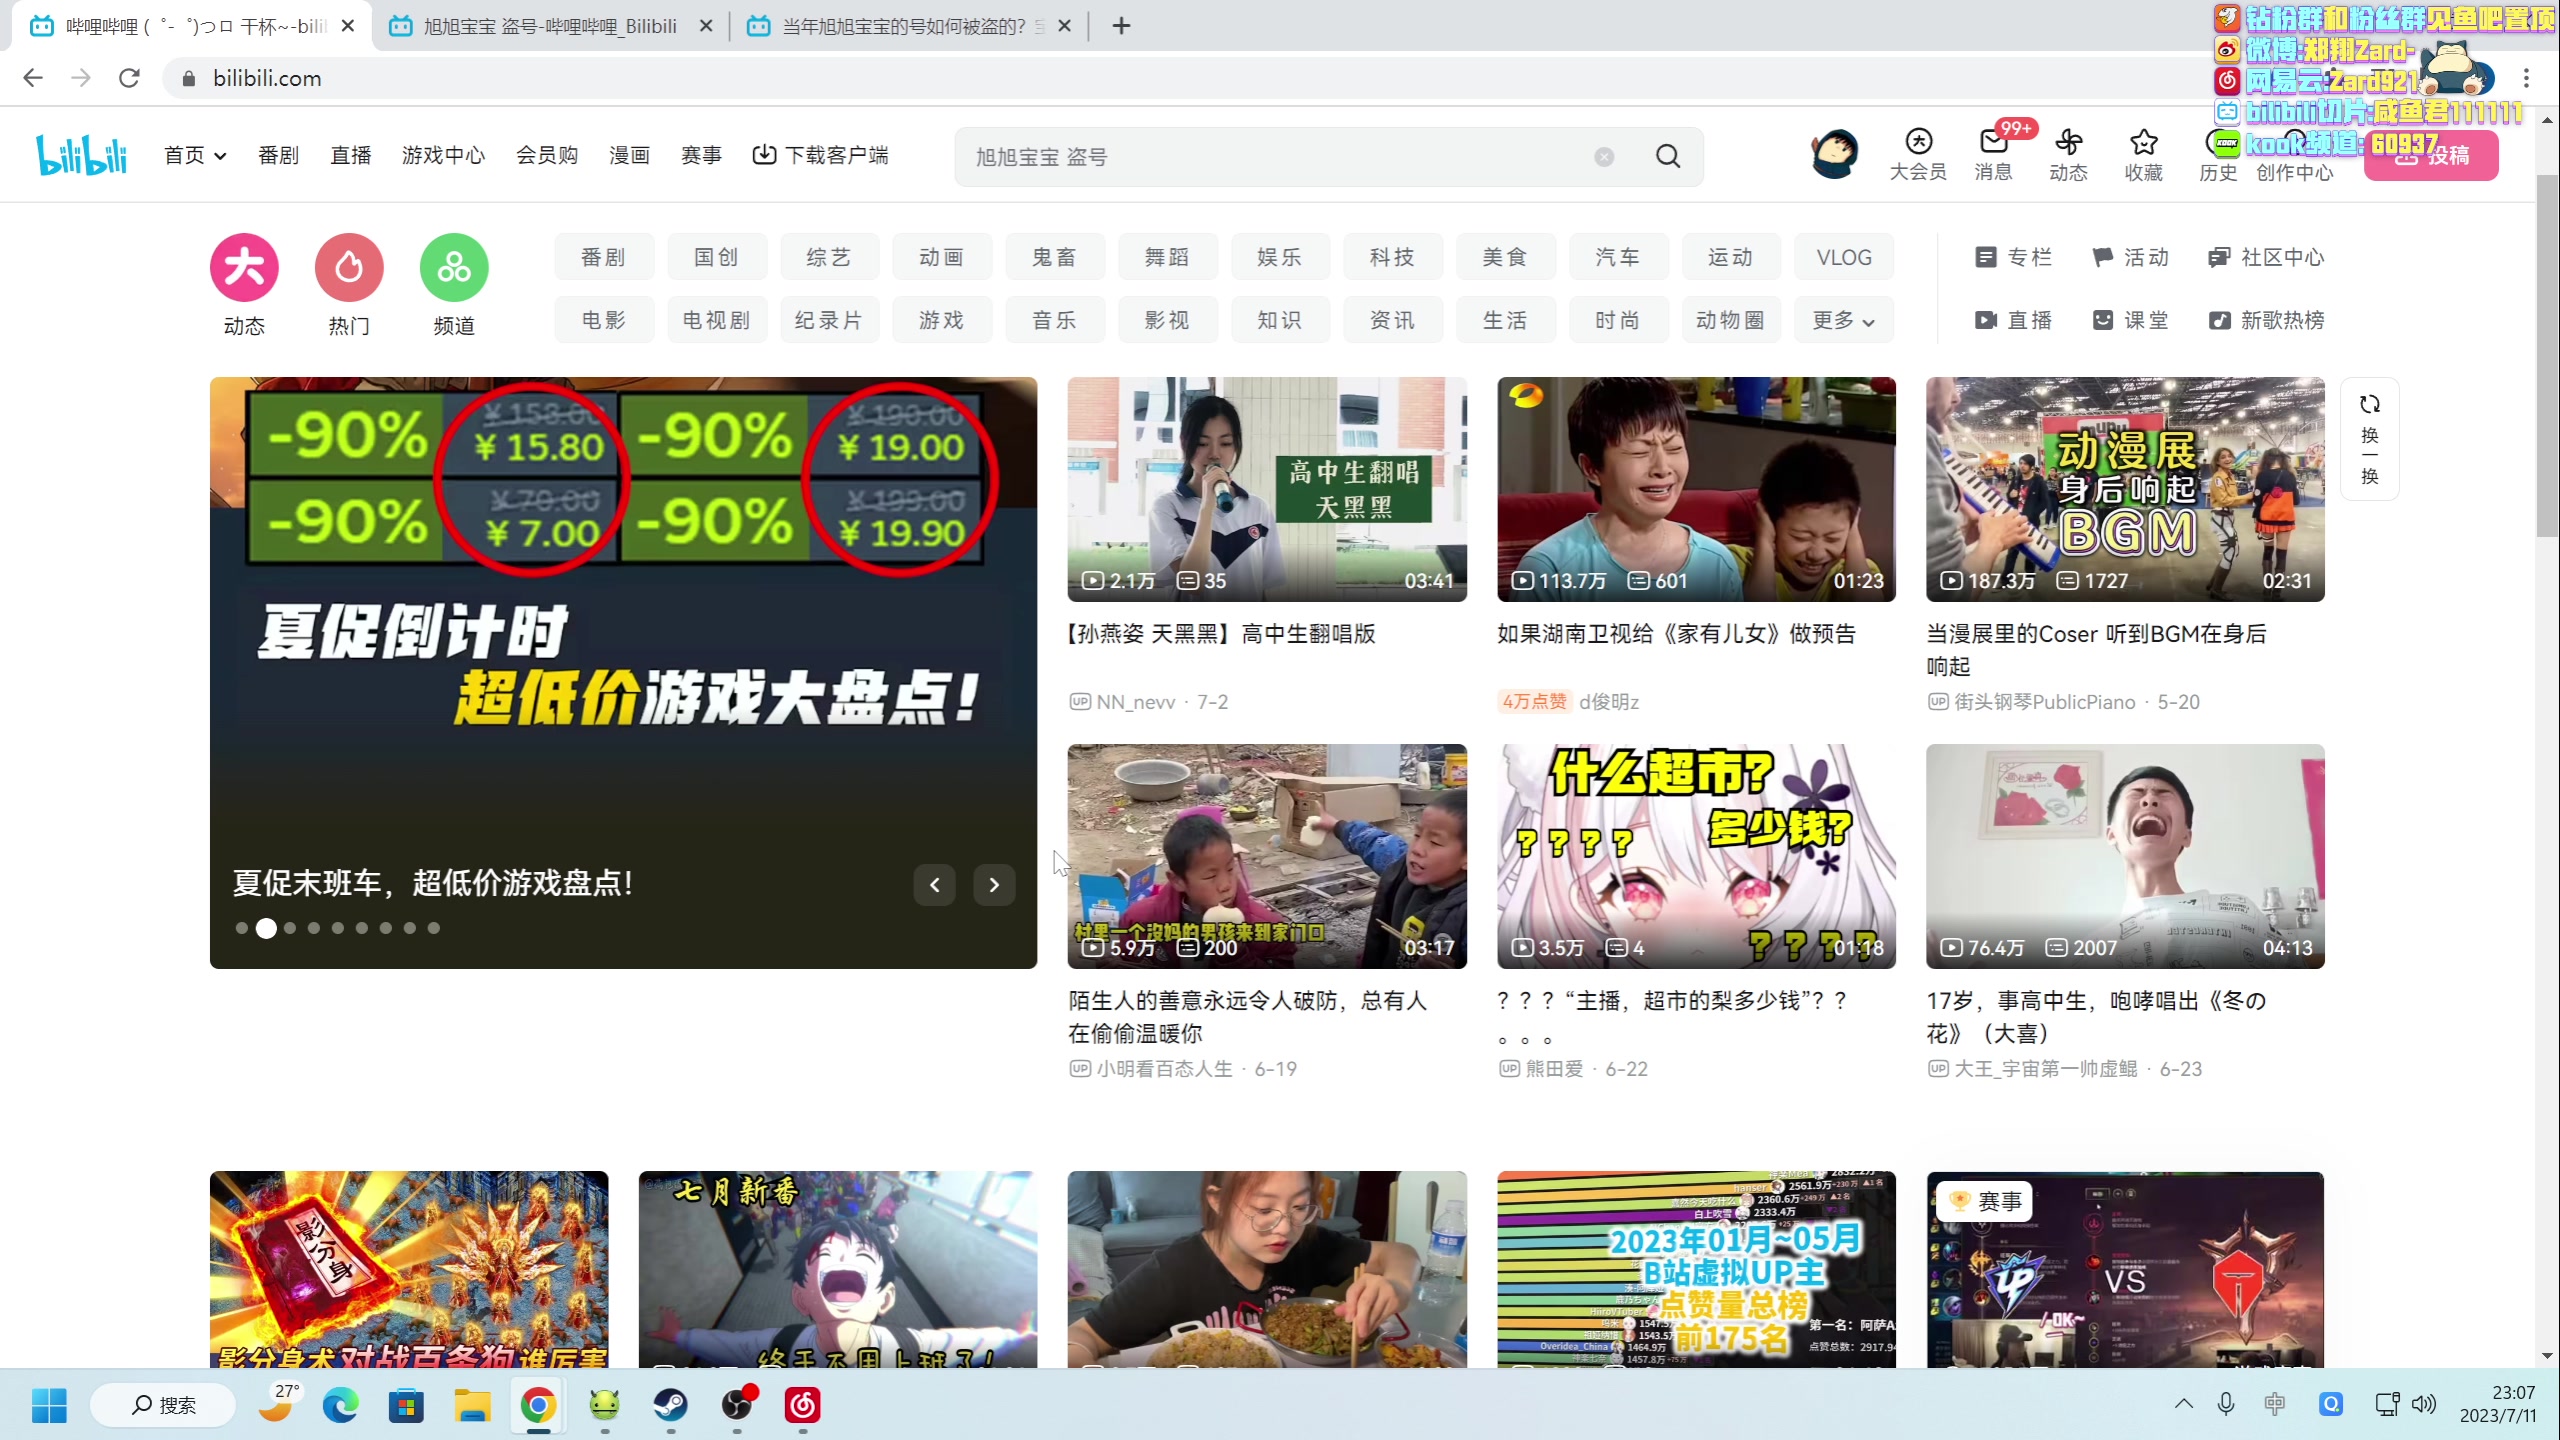Go to next carousel banner
The image size is (2560, 1440).
pos(994,884)
